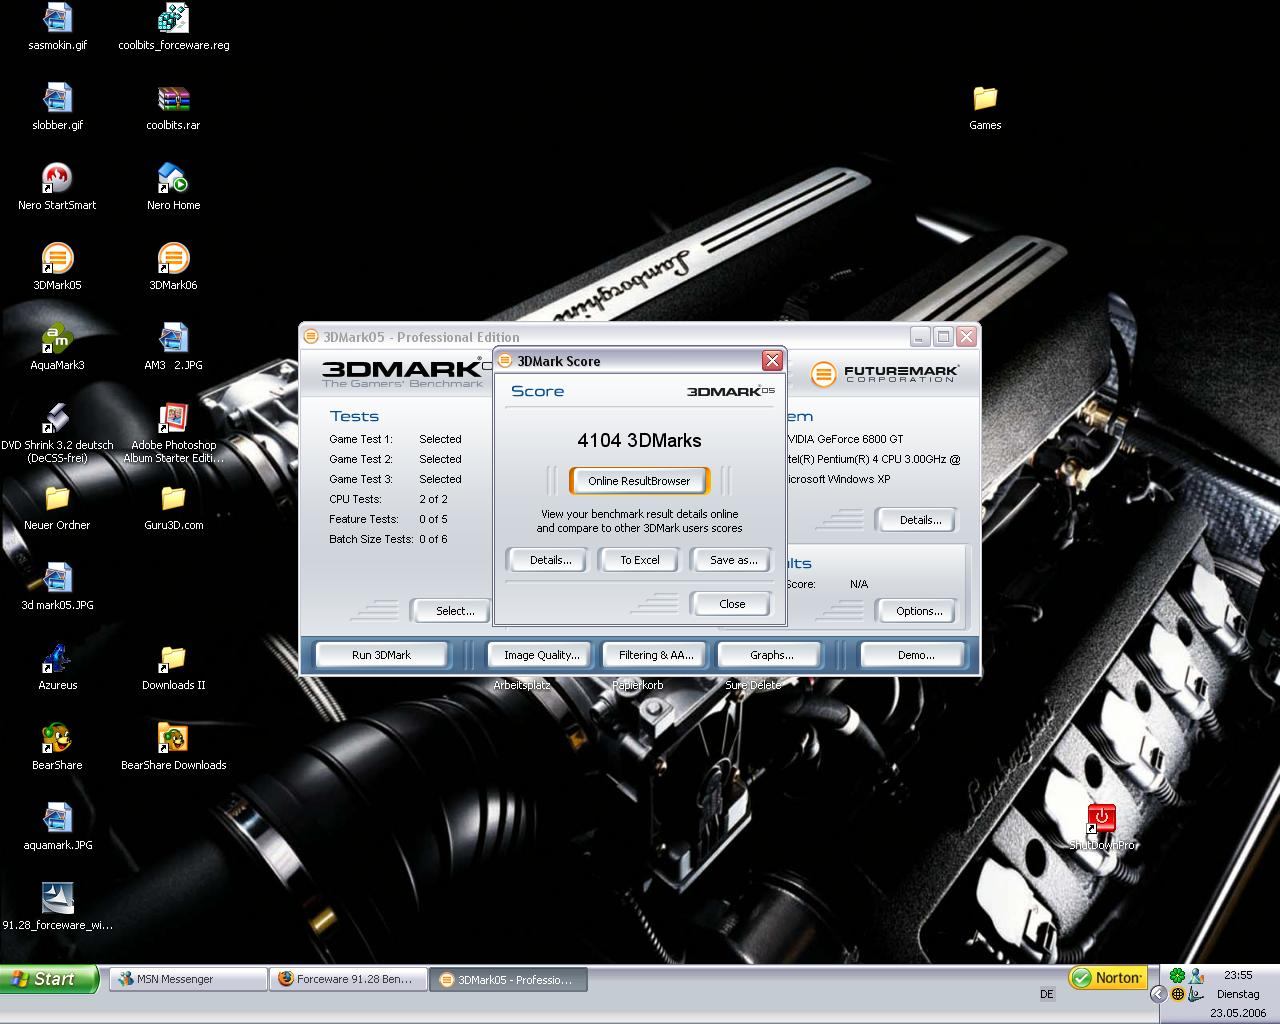The width and height of the screenshot is (1280, 1024).
Task: Click Demo... button
Action: (x=915, y=655)
